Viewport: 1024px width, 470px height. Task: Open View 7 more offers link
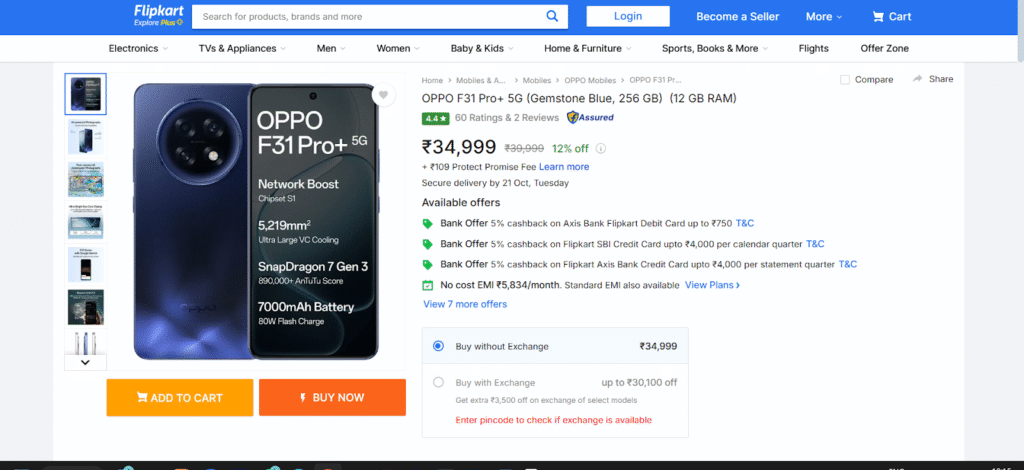coord(465,304)
